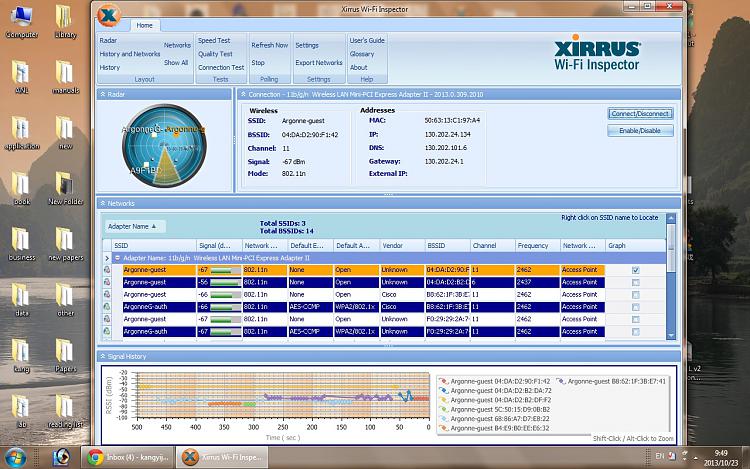This screenshot has height=469, width=750.
Task: Sort by Vendor column header
Action: pos(402,245)
